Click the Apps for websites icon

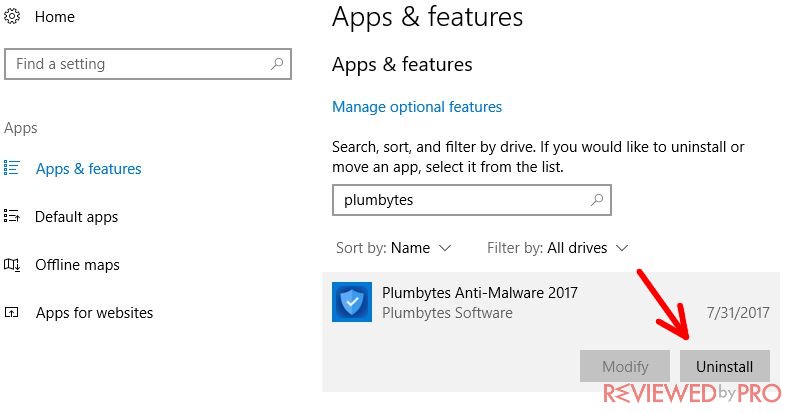12,312
